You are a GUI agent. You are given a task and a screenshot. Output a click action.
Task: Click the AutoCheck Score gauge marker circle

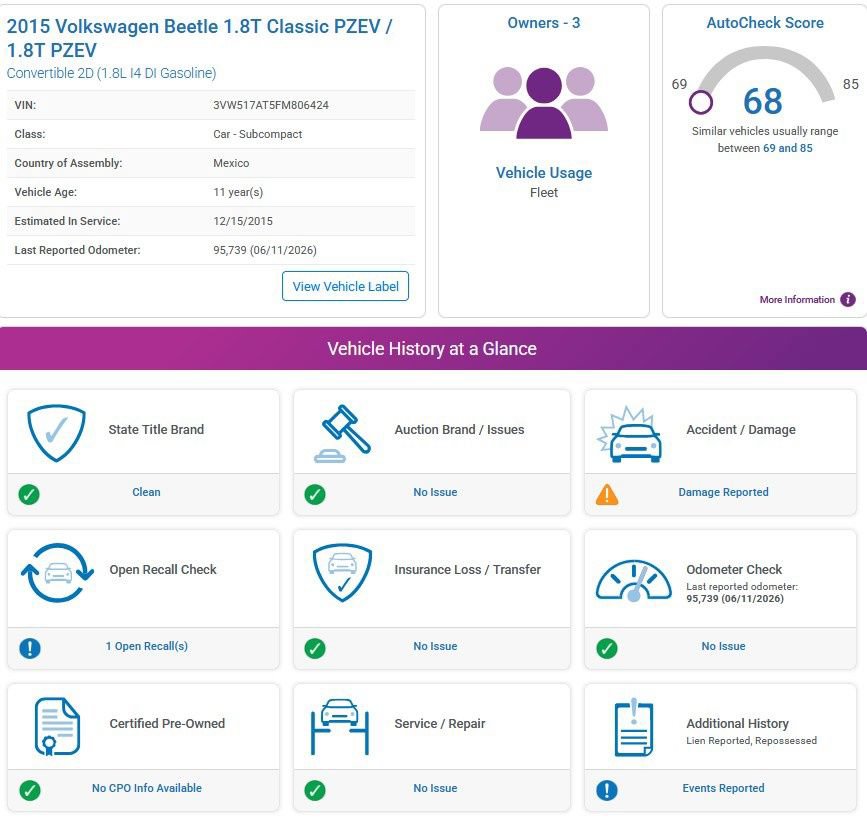[x=701, y=102]
